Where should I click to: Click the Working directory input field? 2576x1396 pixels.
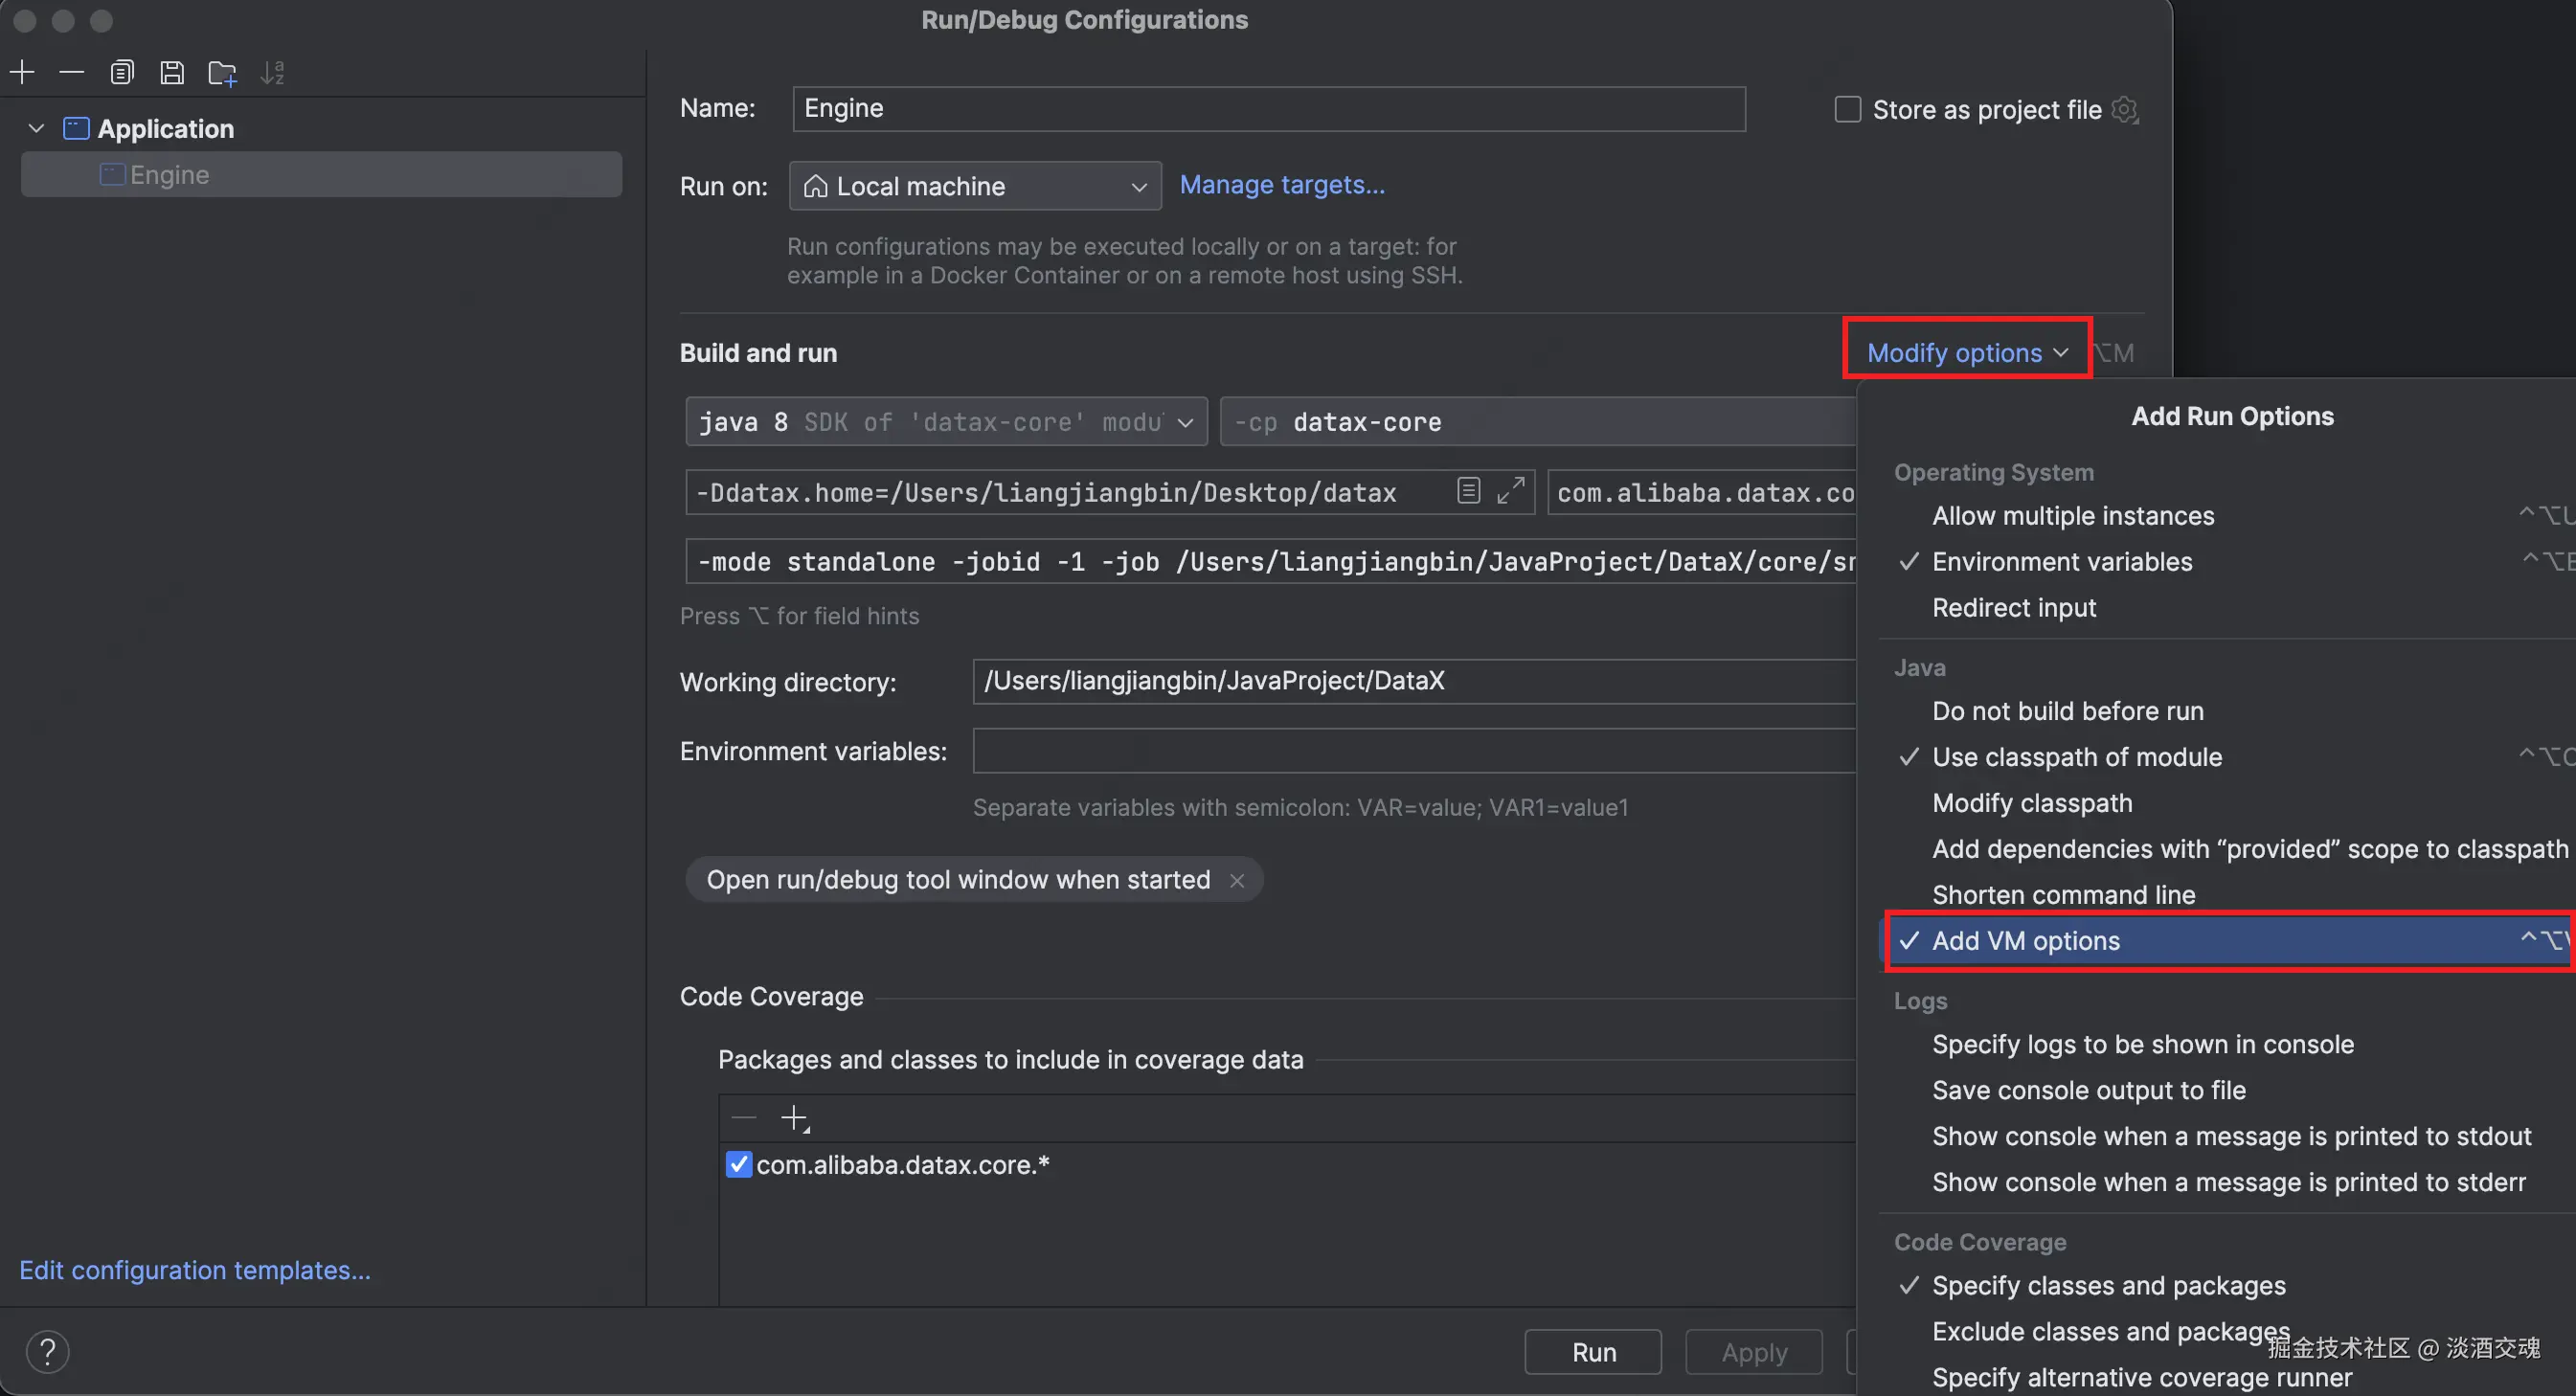[1412, 681]
